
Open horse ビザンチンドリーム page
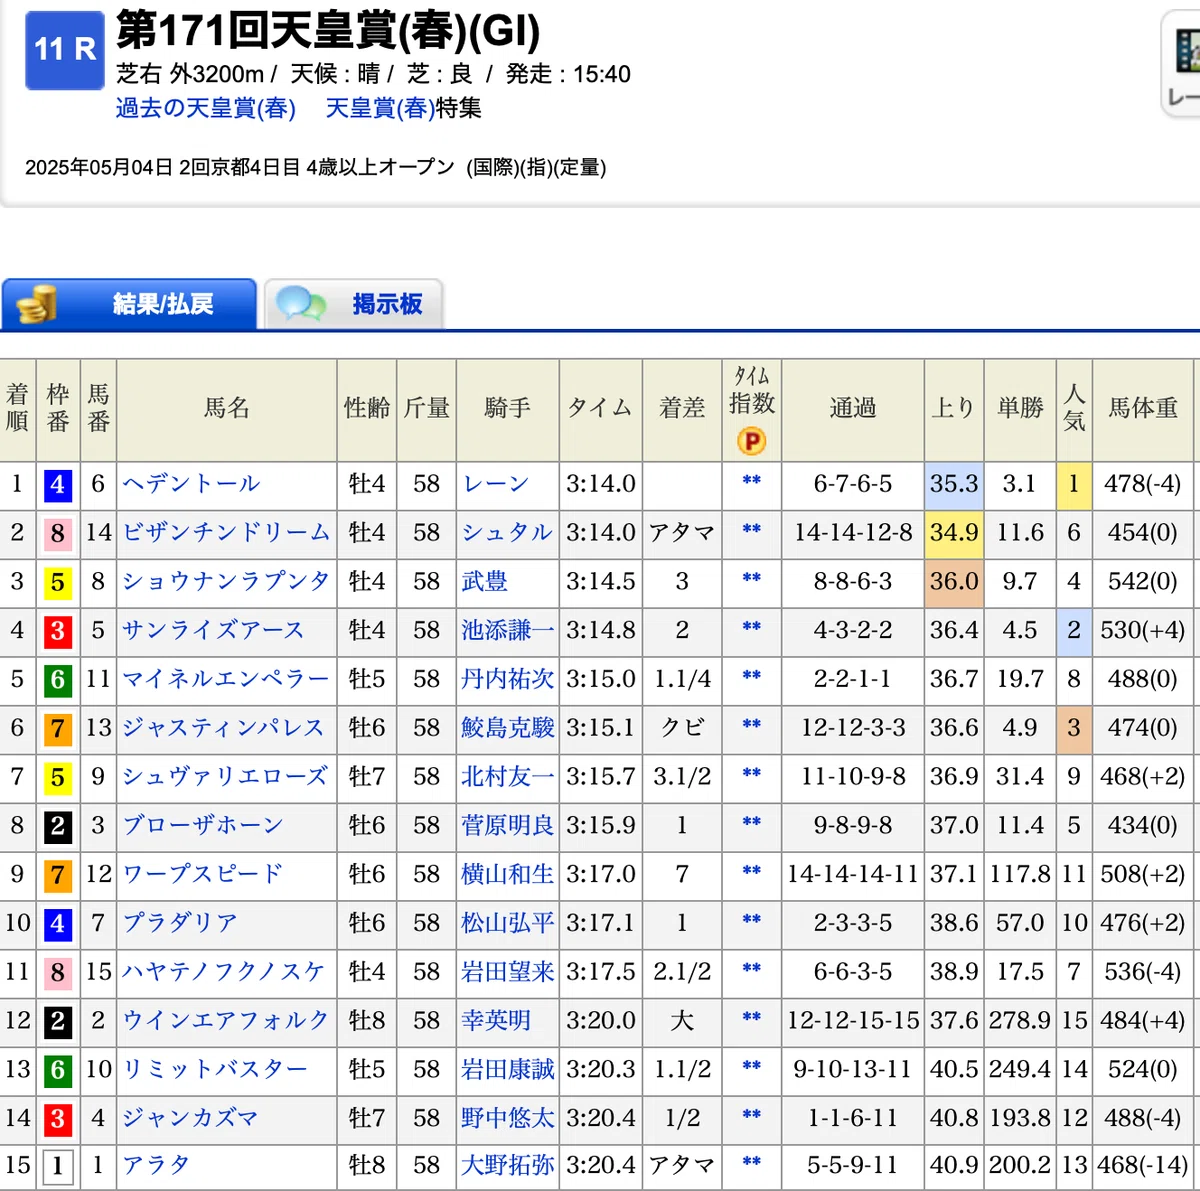[x=226, y=532]
